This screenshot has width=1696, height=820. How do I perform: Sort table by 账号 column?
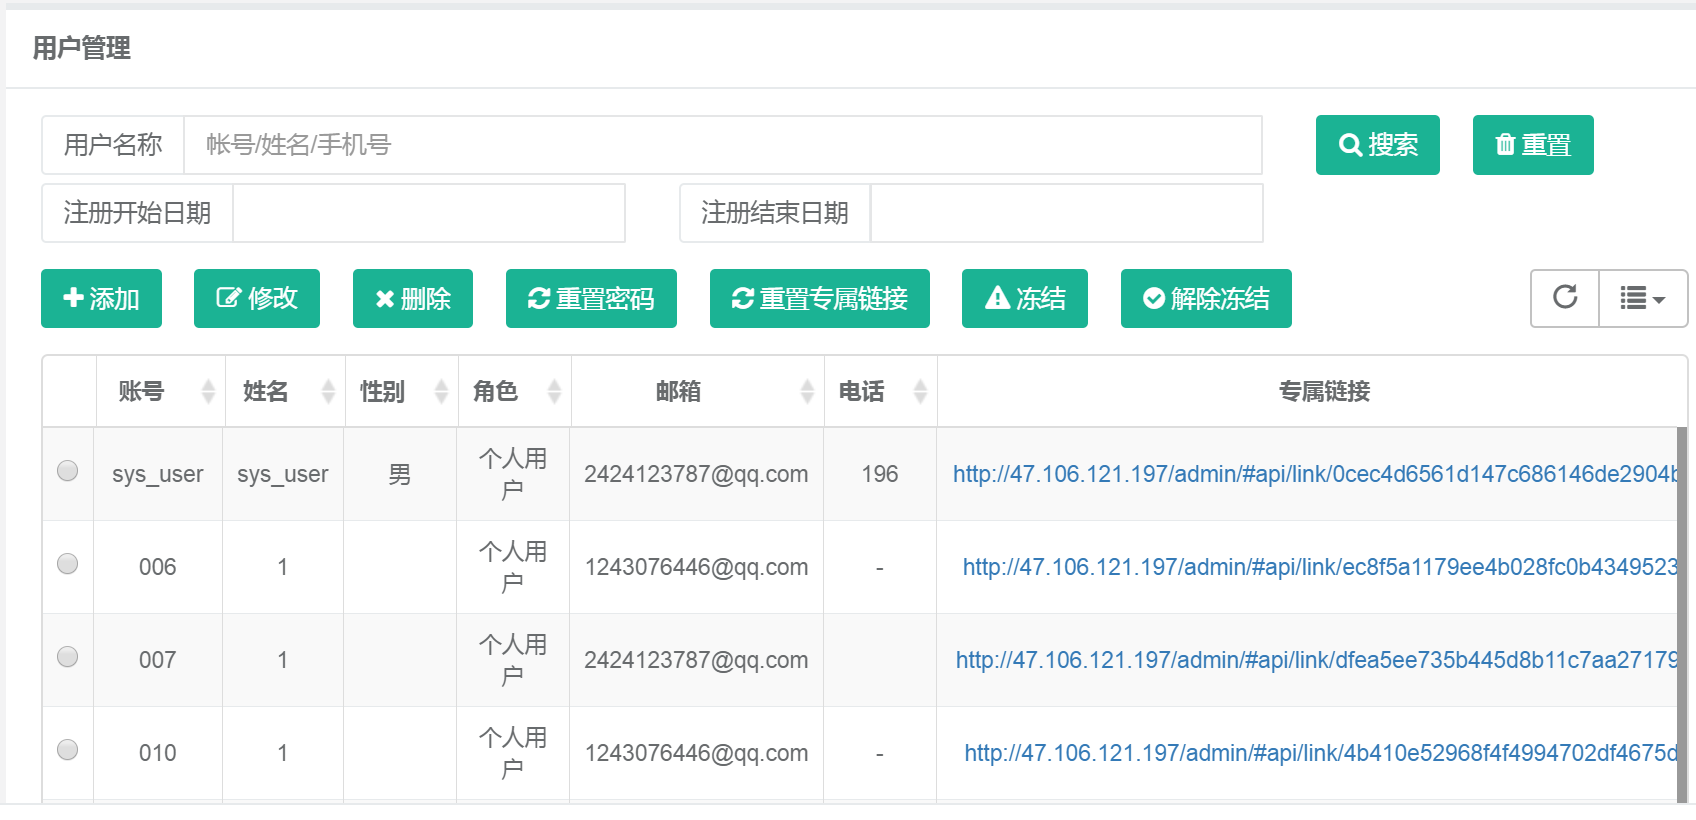[159, 391]
